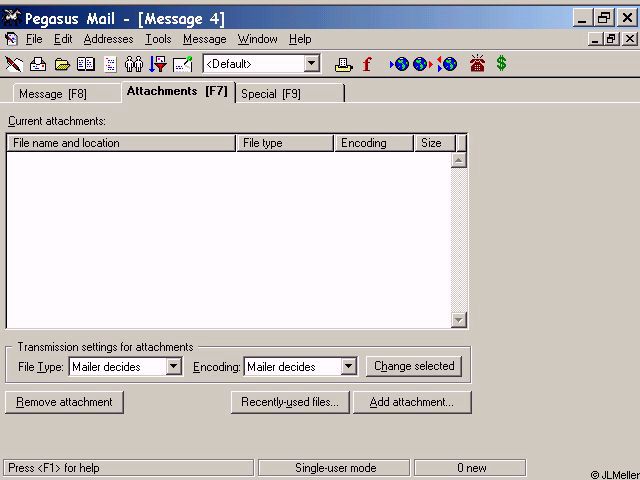
Task: Click the empty attachments list area
Action: (x=229, y=240)
